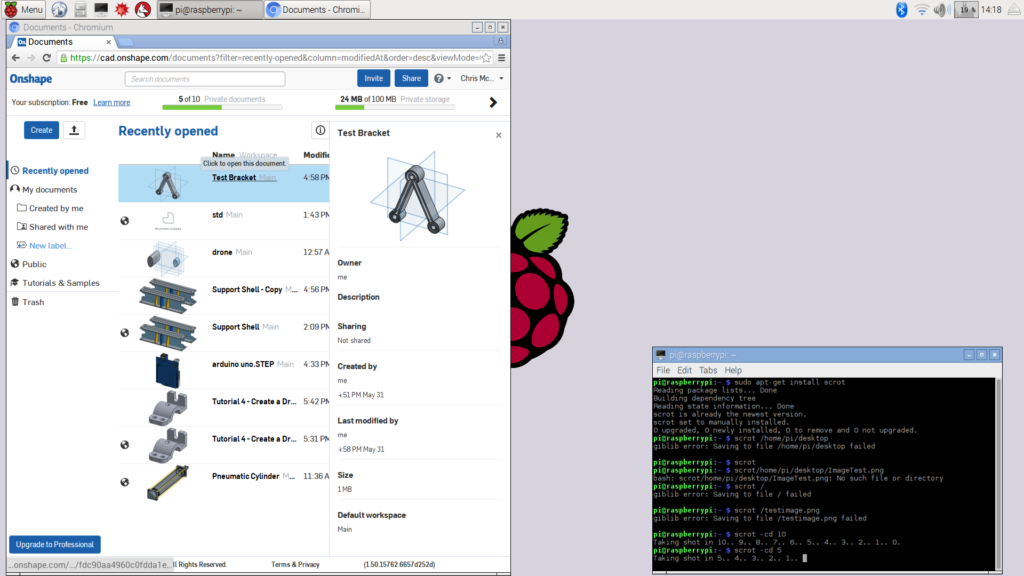1024x576 pixels.
Task: Open Wolfram icon in taskbar
Action: 143,9
